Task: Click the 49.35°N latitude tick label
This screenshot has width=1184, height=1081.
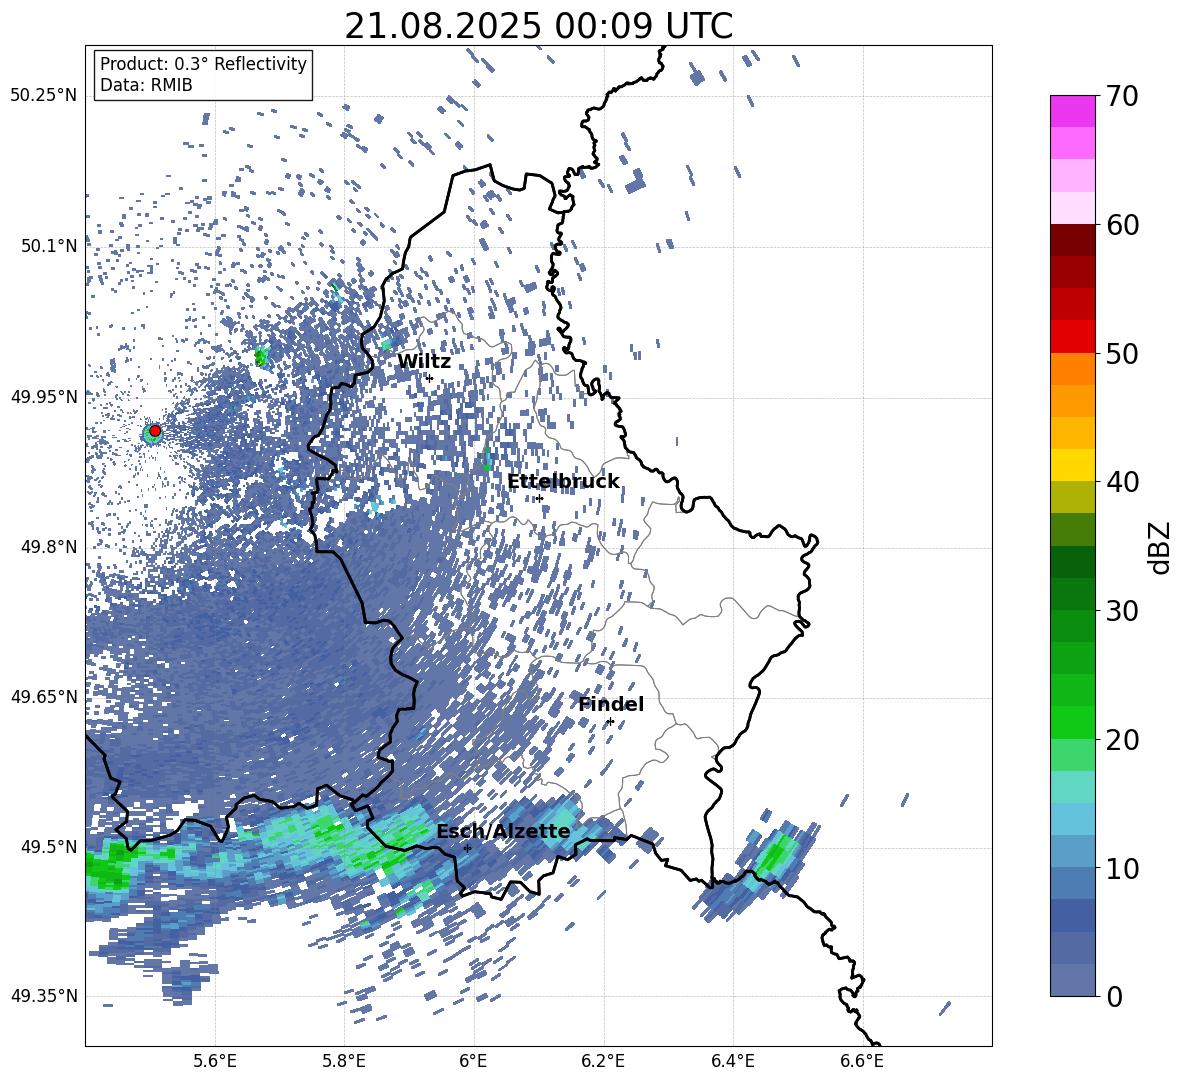Action: click(x=44, y=996)
